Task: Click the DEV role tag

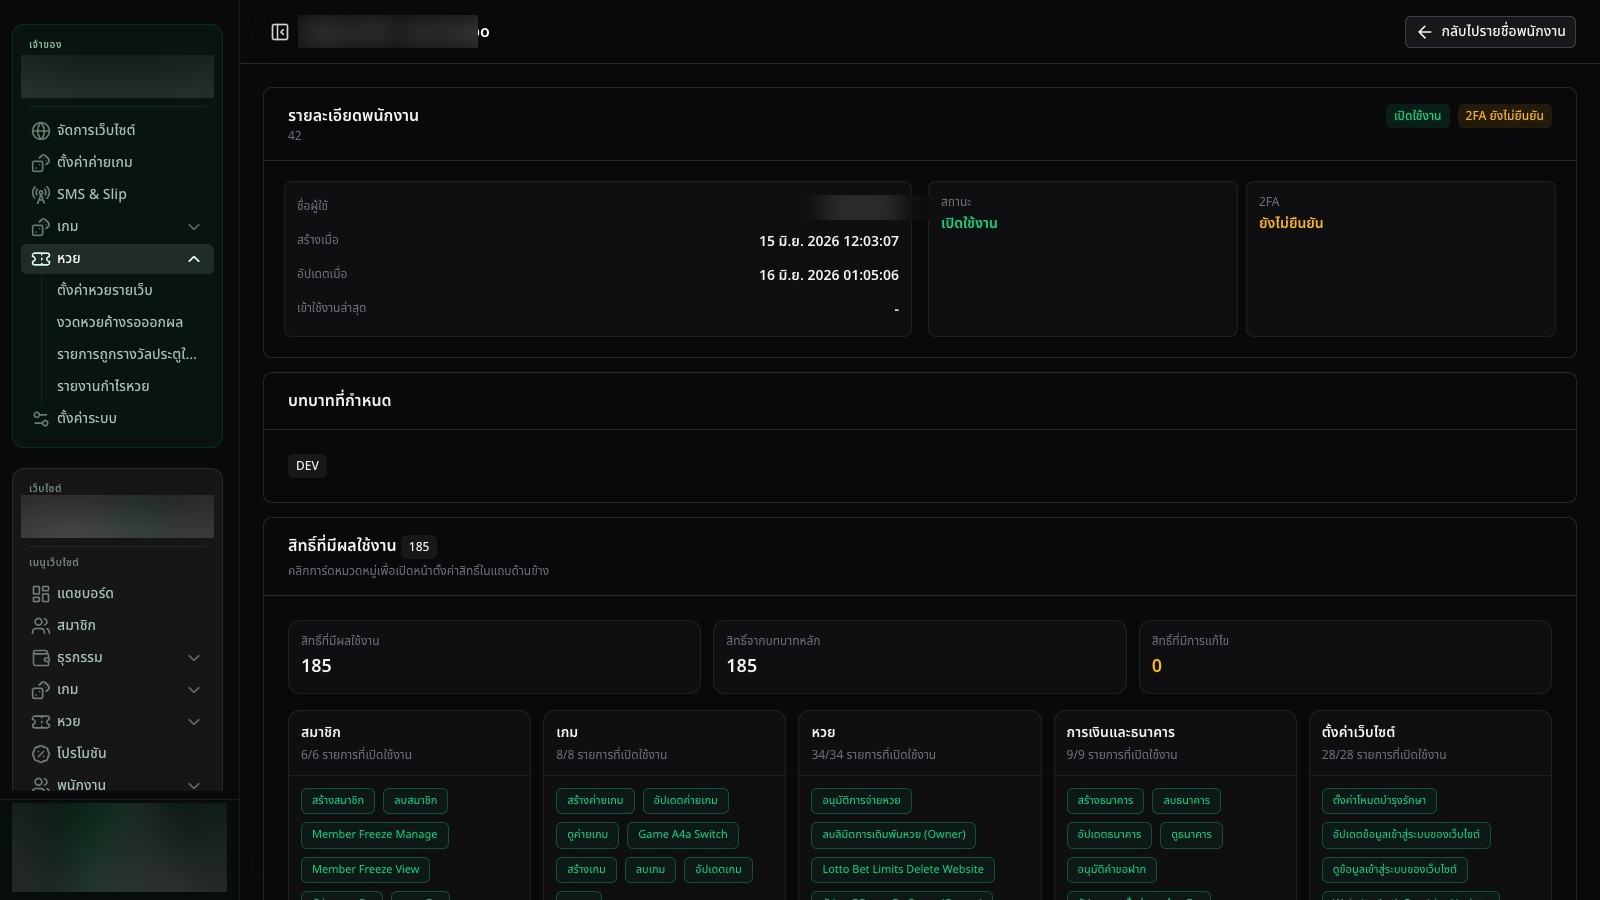Action: [307, 466]
